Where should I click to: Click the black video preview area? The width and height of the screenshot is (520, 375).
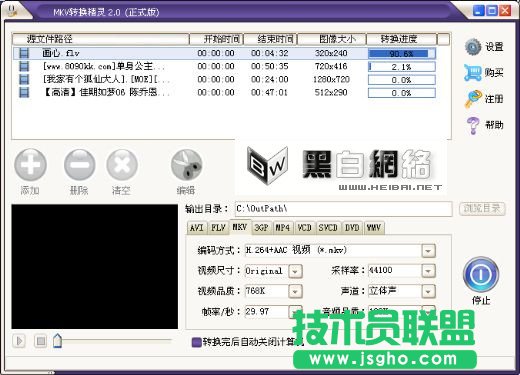click(x=95, y=267)
